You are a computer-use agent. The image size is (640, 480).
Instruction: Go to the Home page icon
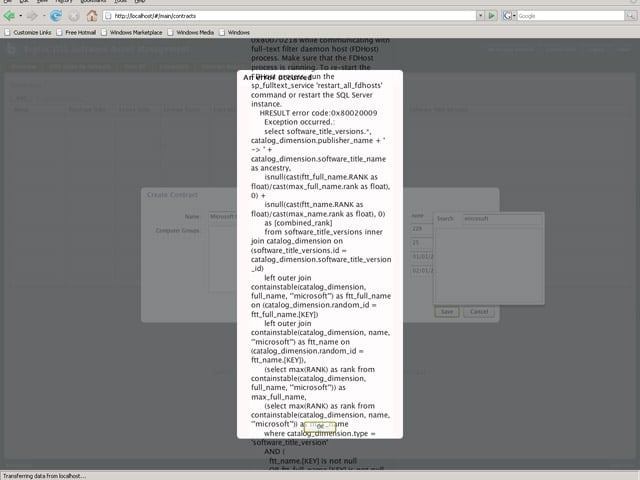point(92,16)
